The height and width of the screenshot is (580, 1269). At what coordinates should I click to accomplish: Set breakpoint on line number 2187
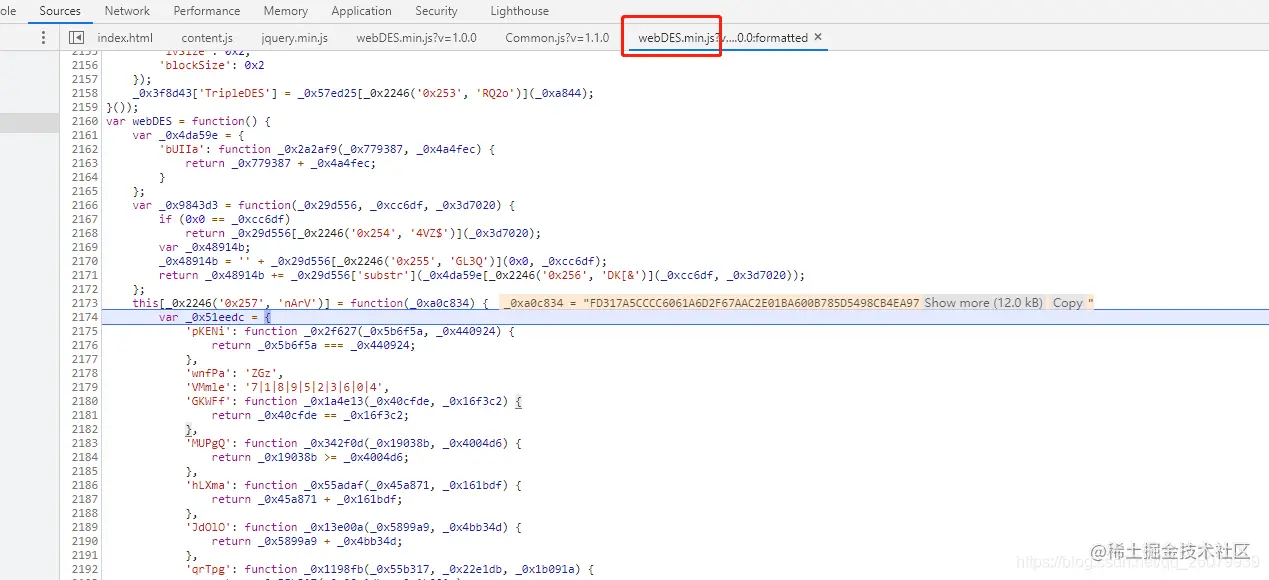pos(85,499)
